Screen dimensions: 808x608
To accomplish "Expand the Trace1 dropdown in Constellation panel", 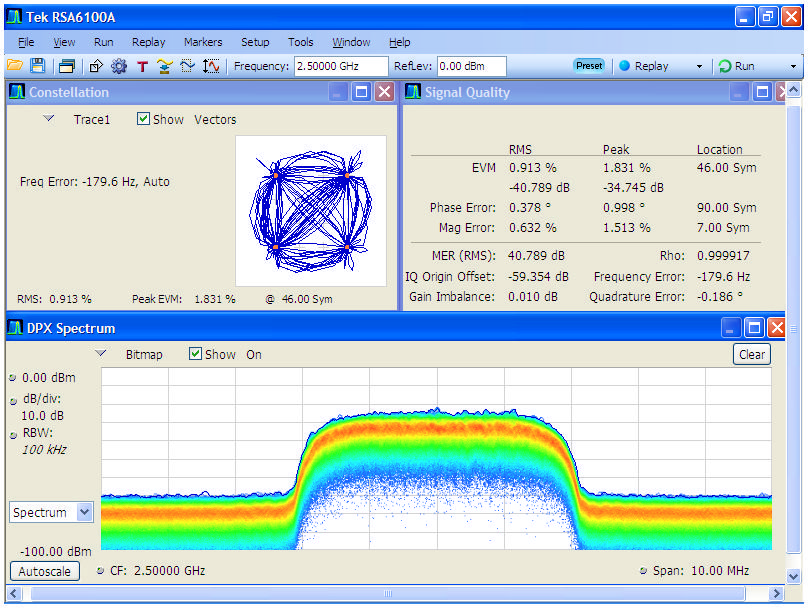I will pos(47,119).
